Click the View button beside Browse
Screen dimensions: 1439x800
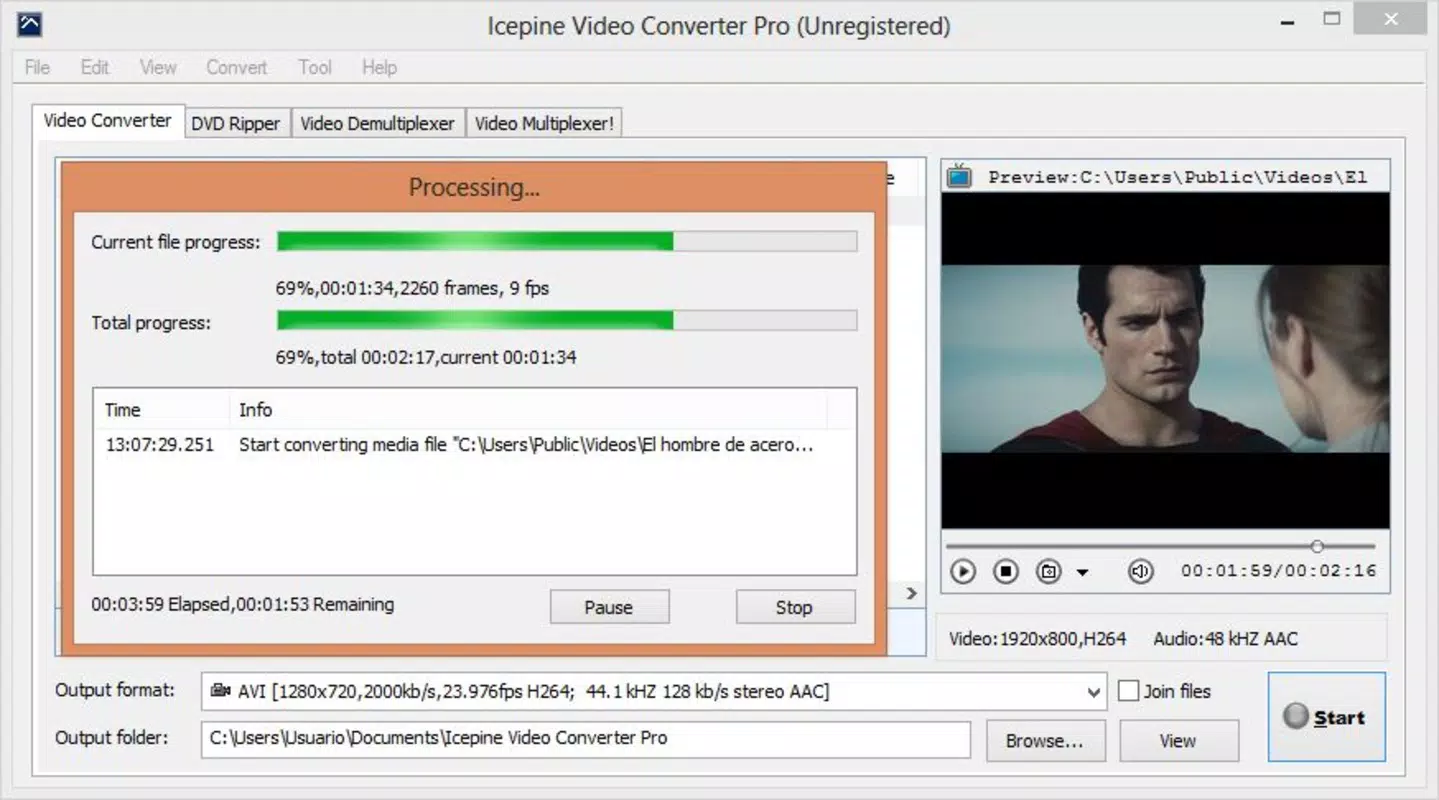1178,741
